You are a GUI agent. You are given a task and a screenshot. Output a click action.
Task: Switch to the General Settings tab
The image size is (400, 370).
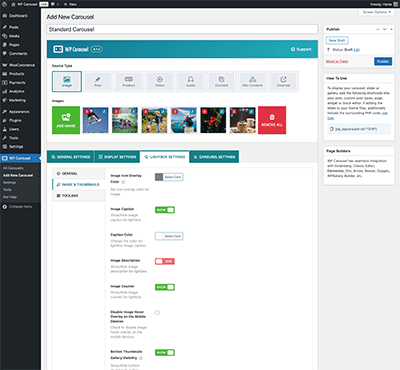pyautogui.click(x=71, y=157)
